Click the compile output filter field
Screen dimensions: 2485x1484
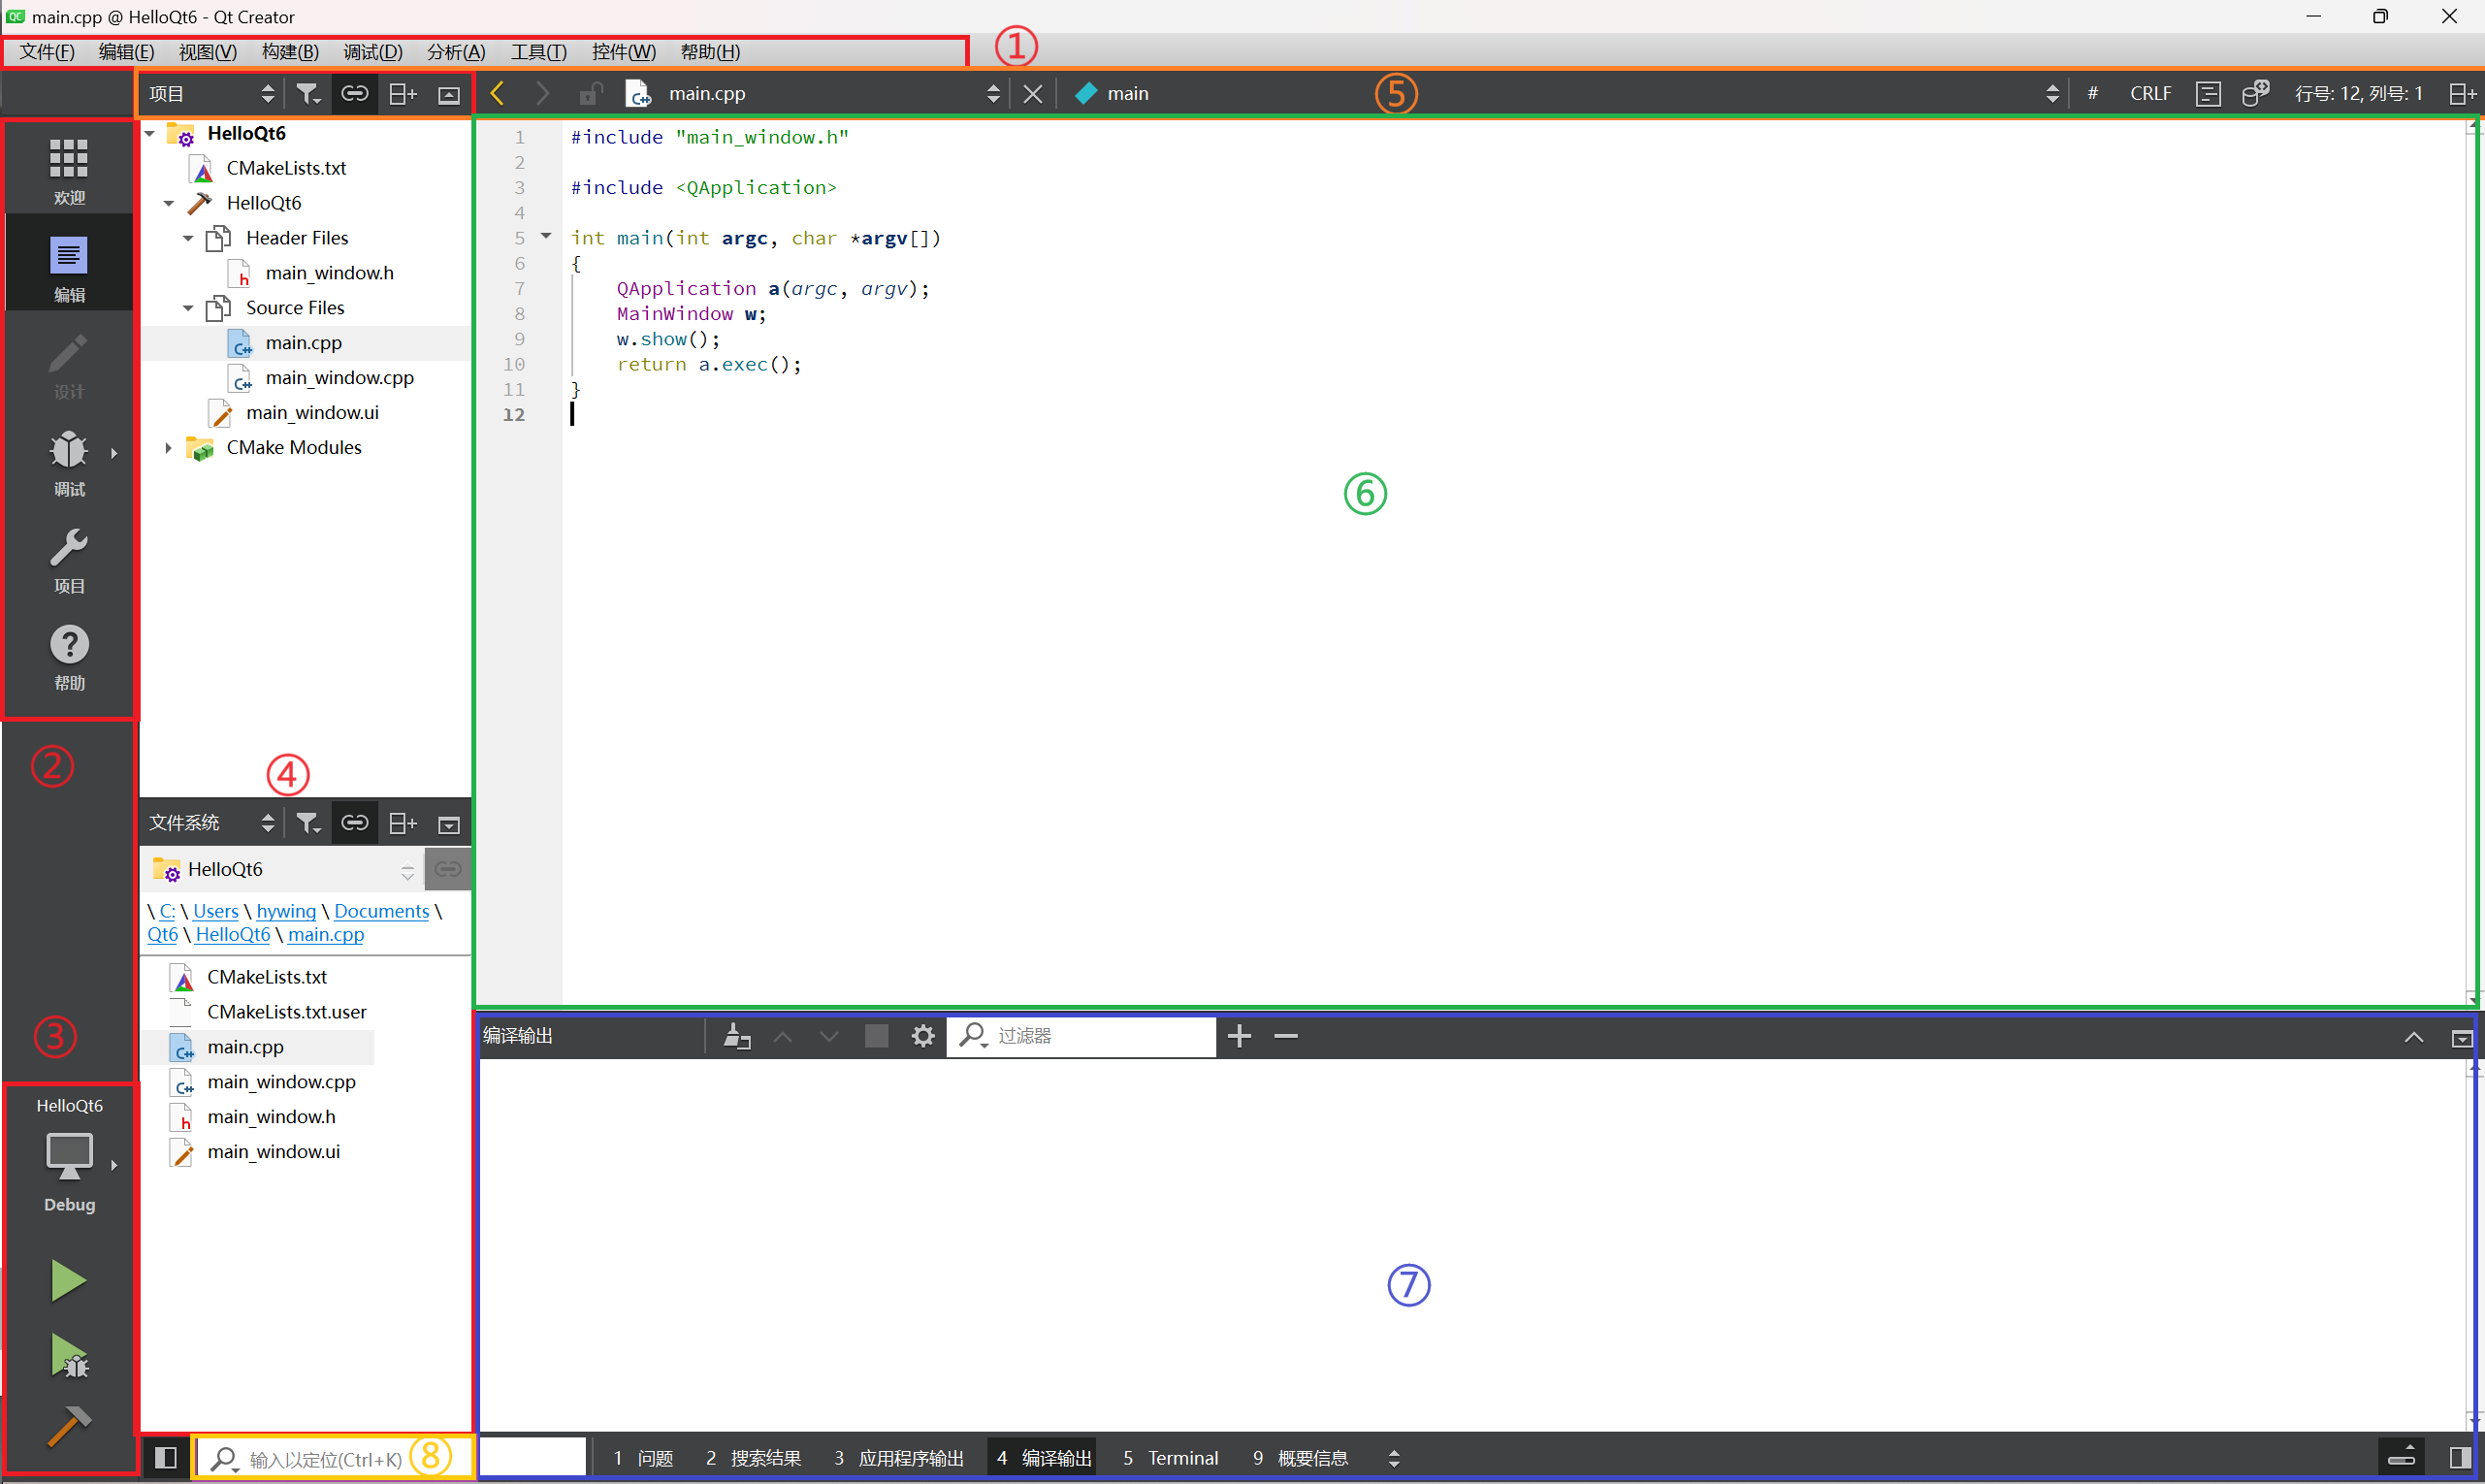(x=1082, y=1036)
